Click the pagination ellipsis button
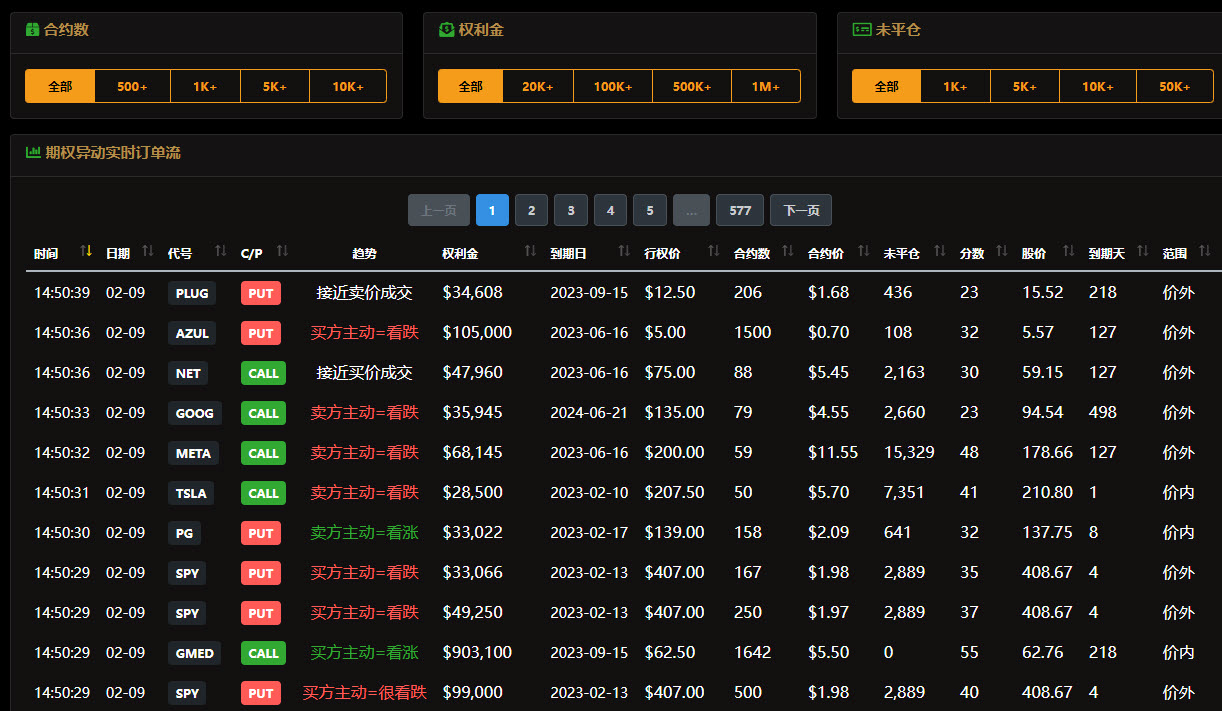Screen dimensions: 1222x711 tap(691, 210)
